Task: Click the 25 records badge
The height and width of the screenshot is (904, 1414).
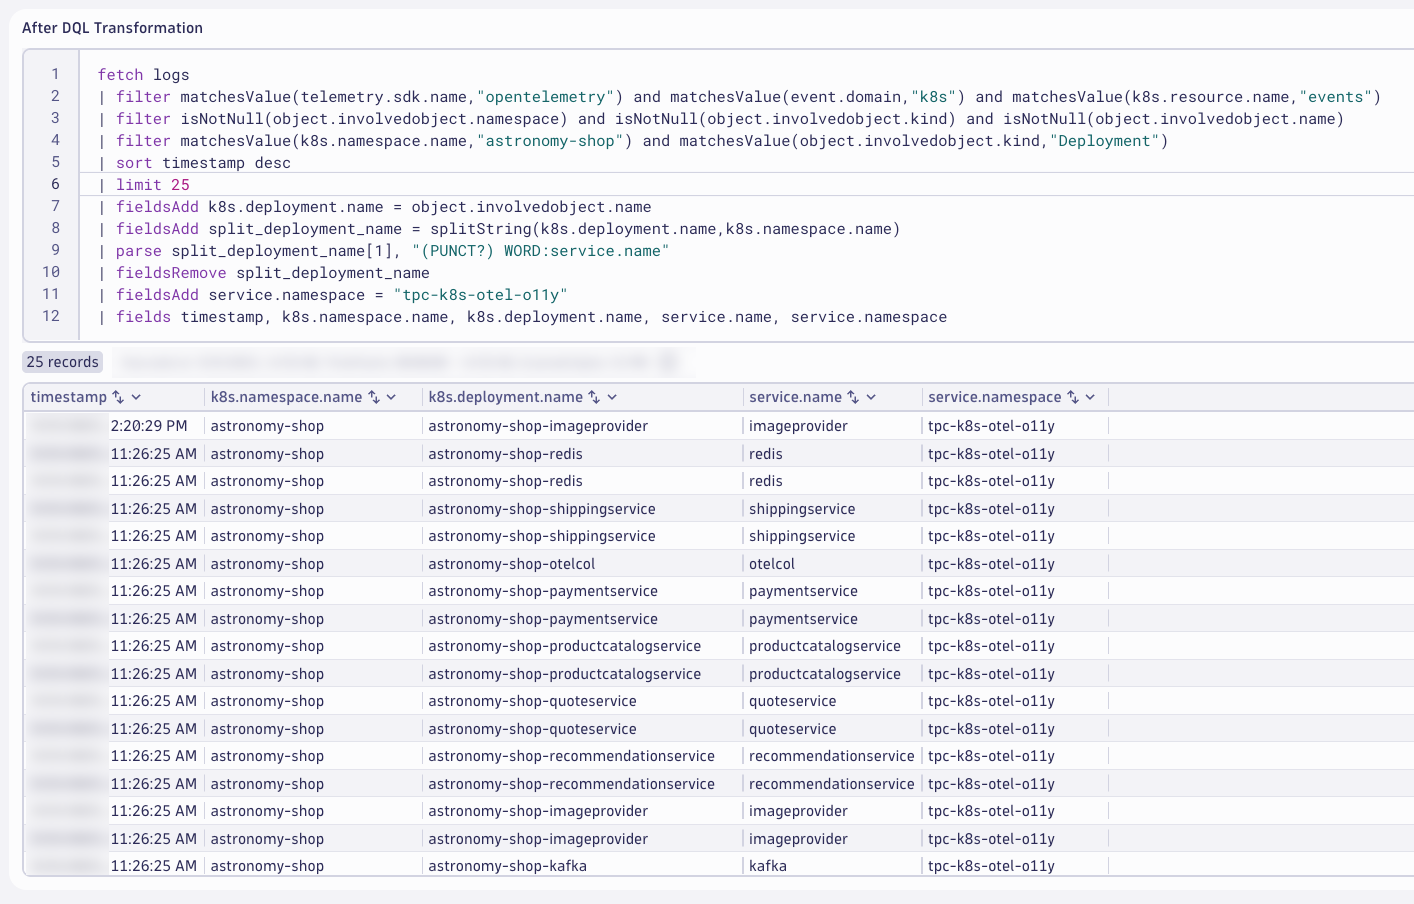Action: 63,362
